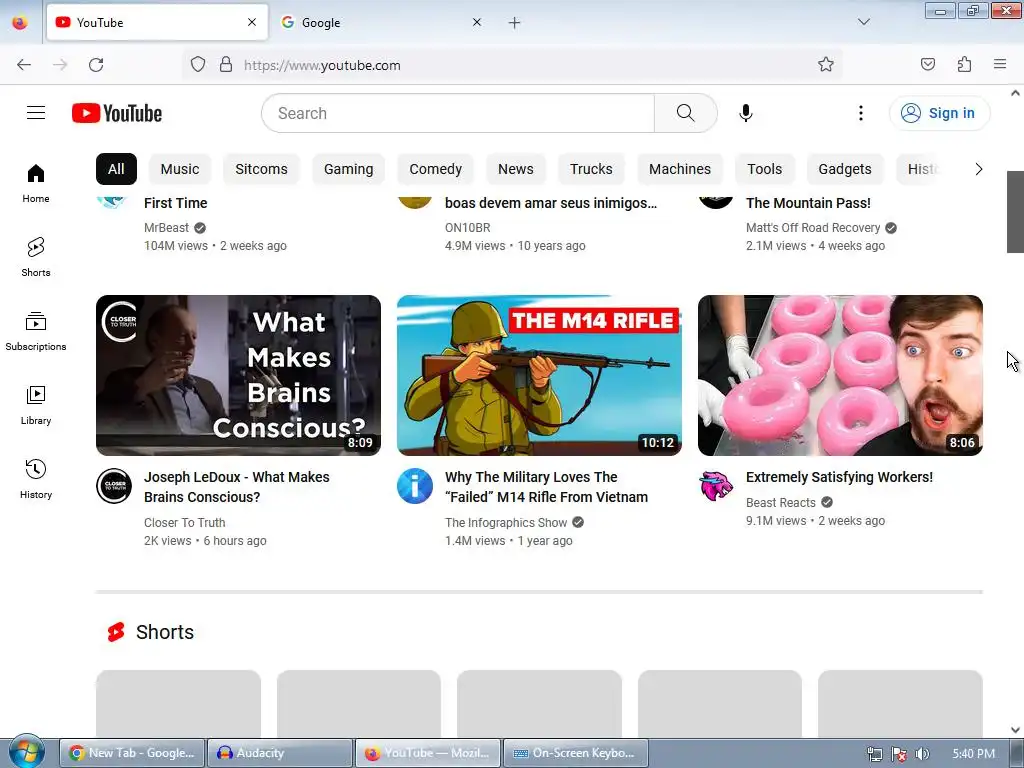Filter by News chip

[516, 169]
